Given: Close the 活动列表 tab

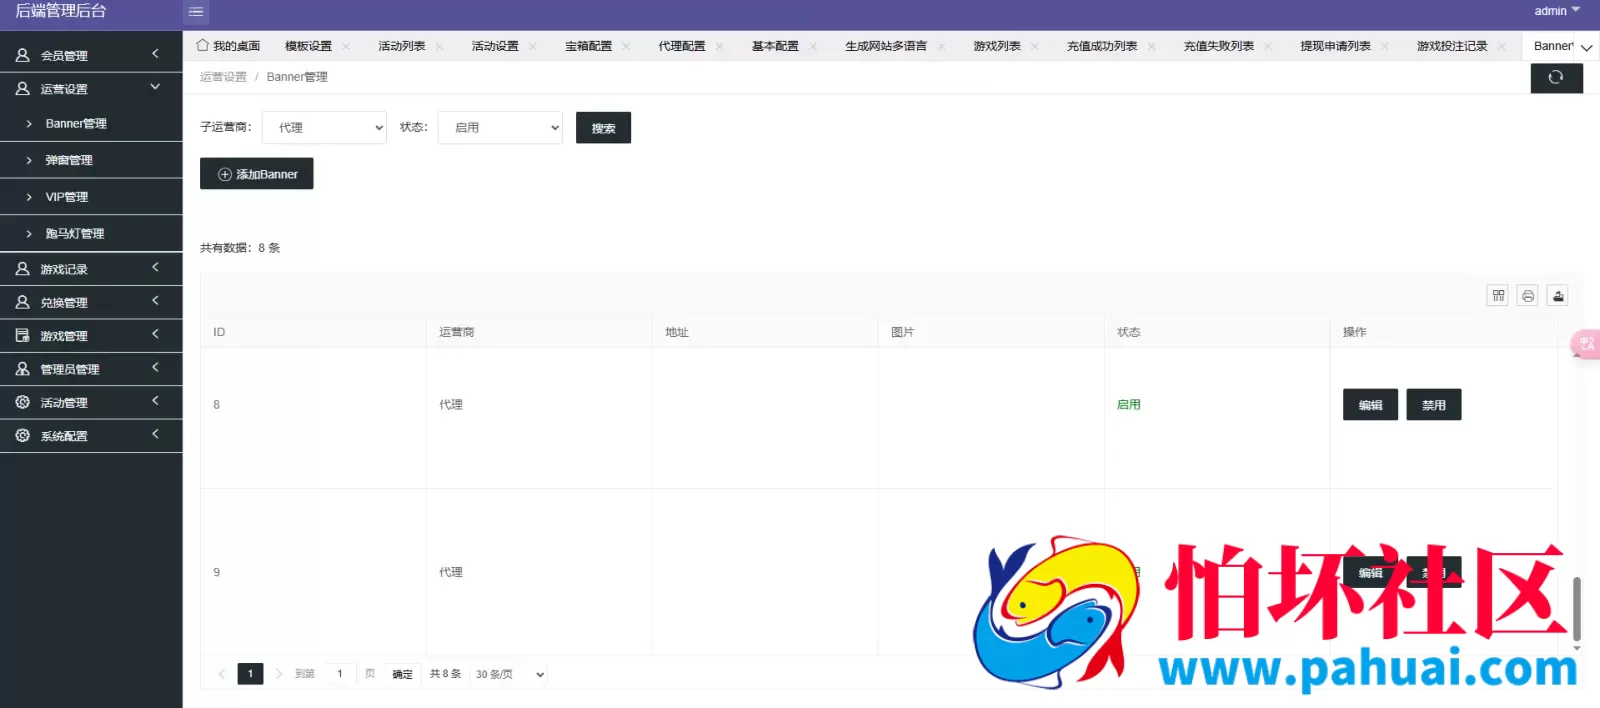Looking at the screenshot, I should [x=439, y=46].
